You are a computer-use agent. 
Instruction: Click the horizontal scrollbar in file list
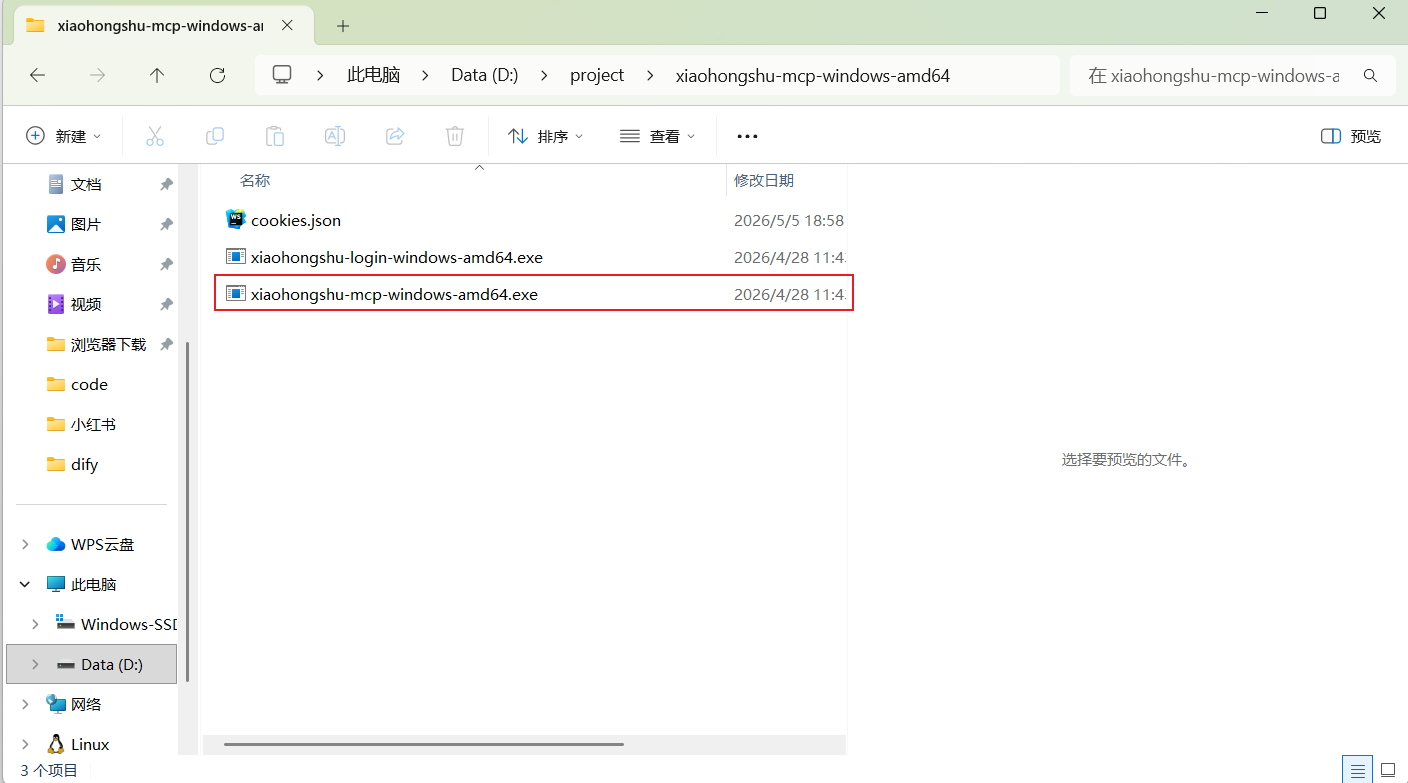(424, 744)
